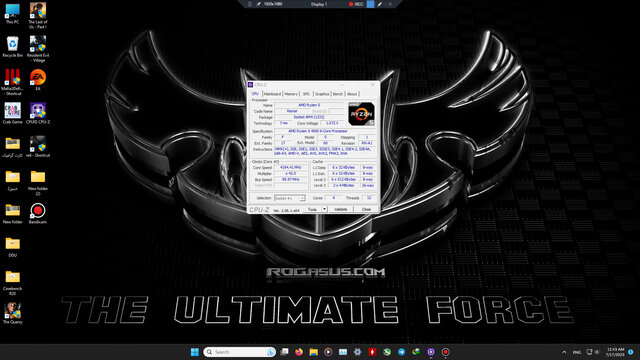Open the New folder (2) icon
640x360 pixels.
coord(38,182)
